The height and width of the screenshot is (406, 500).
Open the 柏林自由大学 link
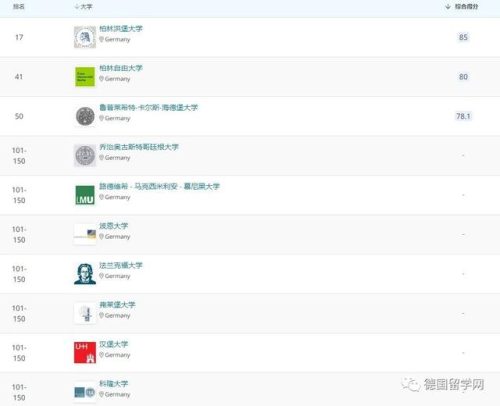[121, 68]
